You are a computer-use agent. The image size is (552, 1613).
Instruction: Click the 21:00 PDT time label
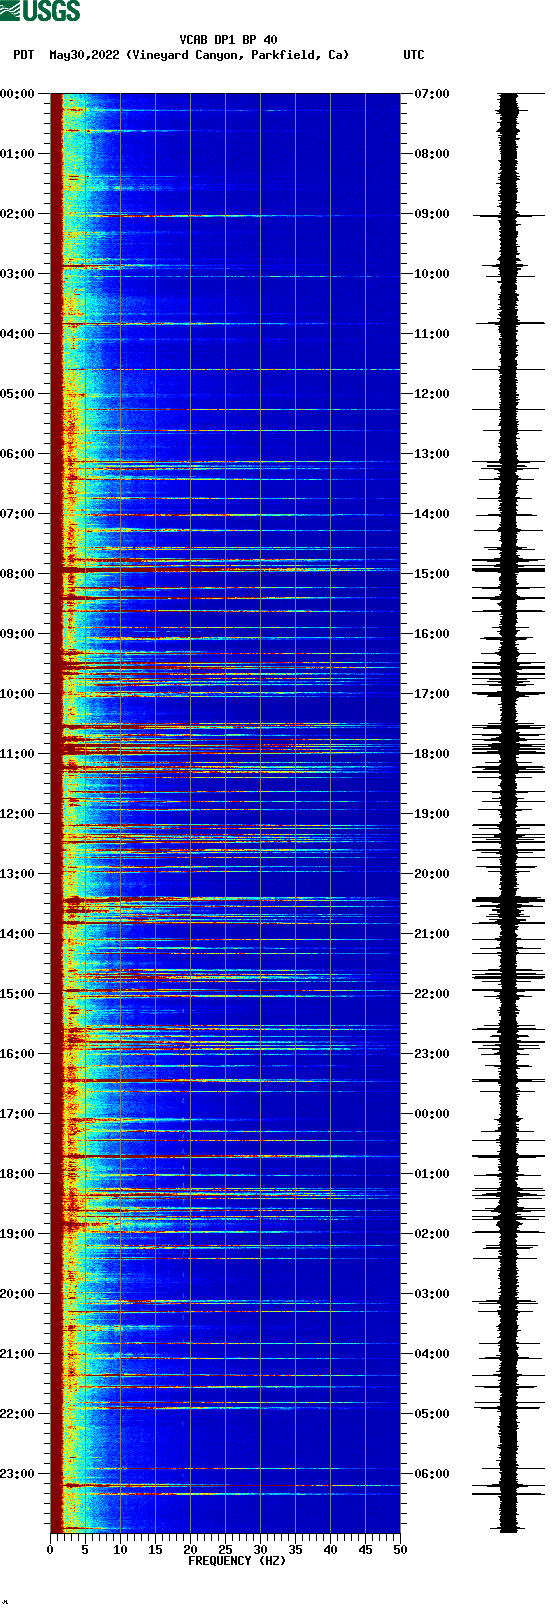point(17,1354)
